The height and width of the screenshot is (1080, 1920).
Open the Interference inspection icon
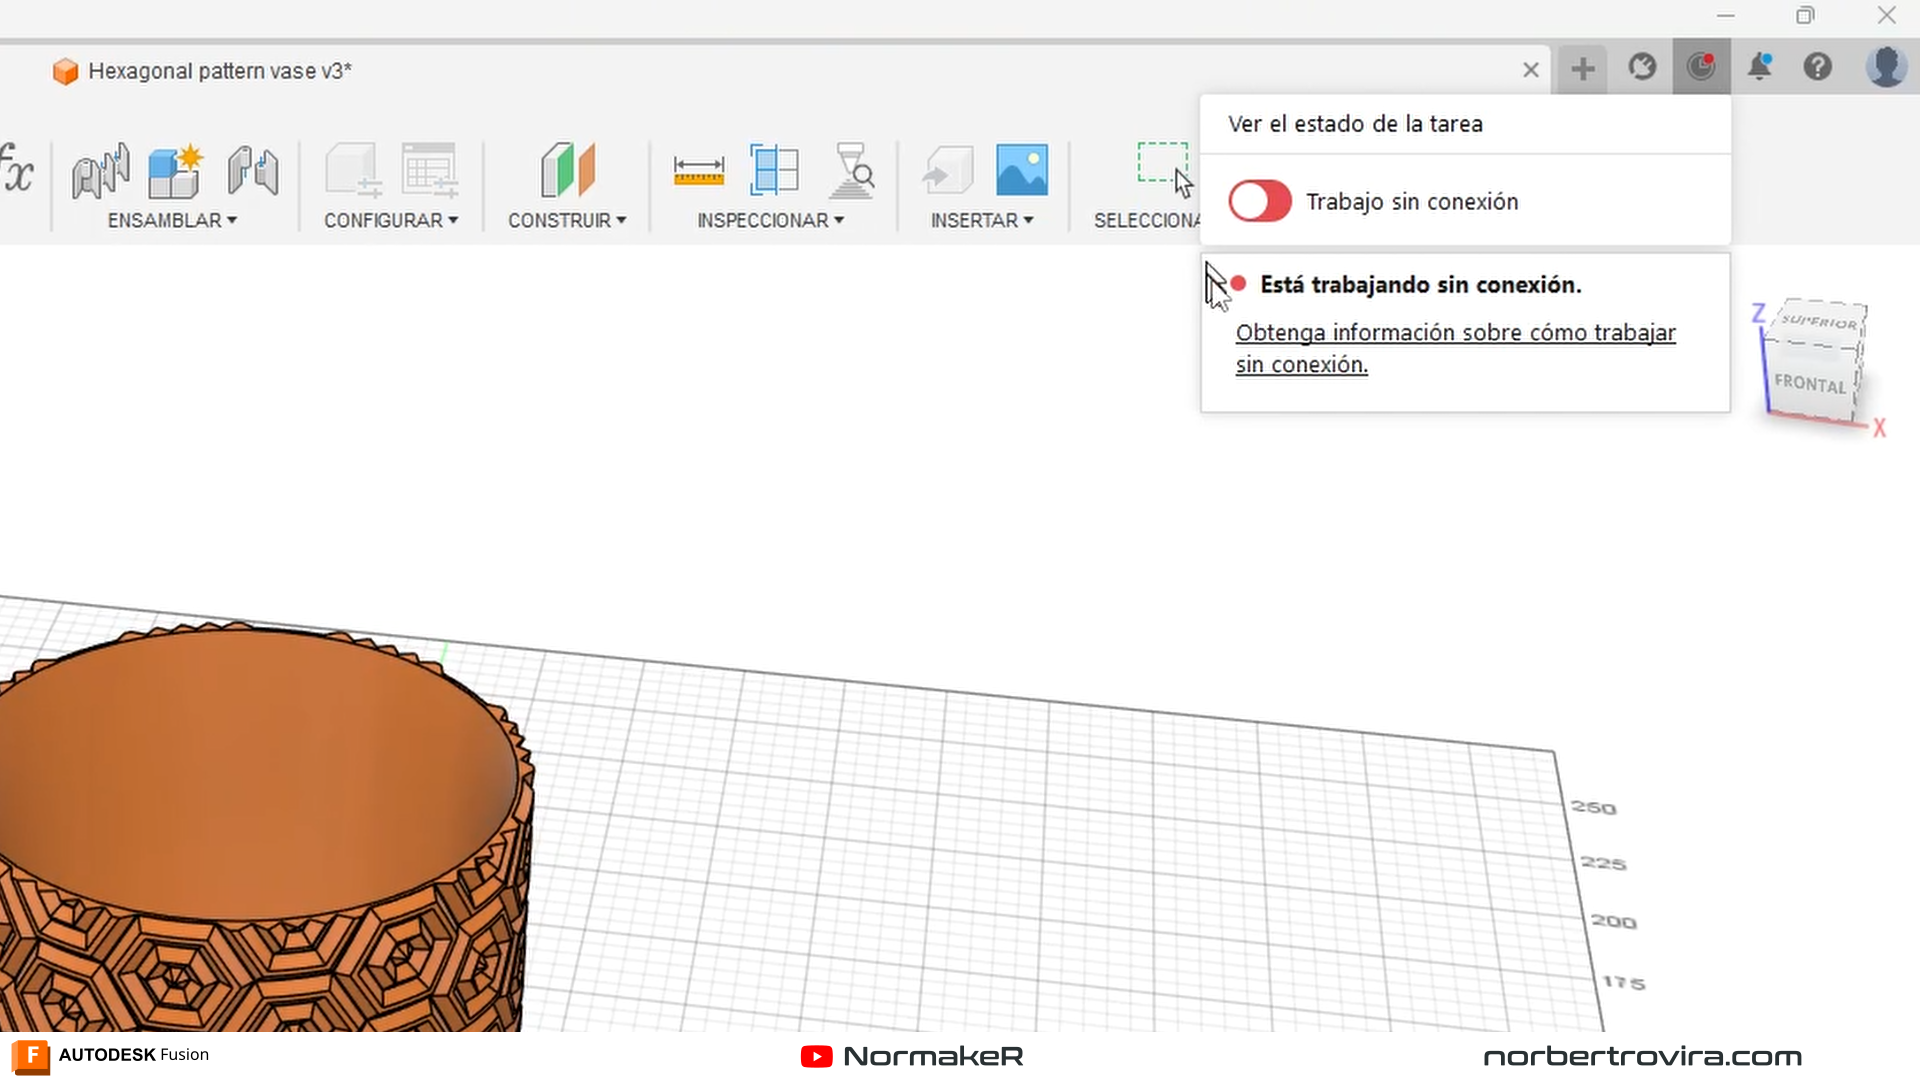click(x=774, y=170)
